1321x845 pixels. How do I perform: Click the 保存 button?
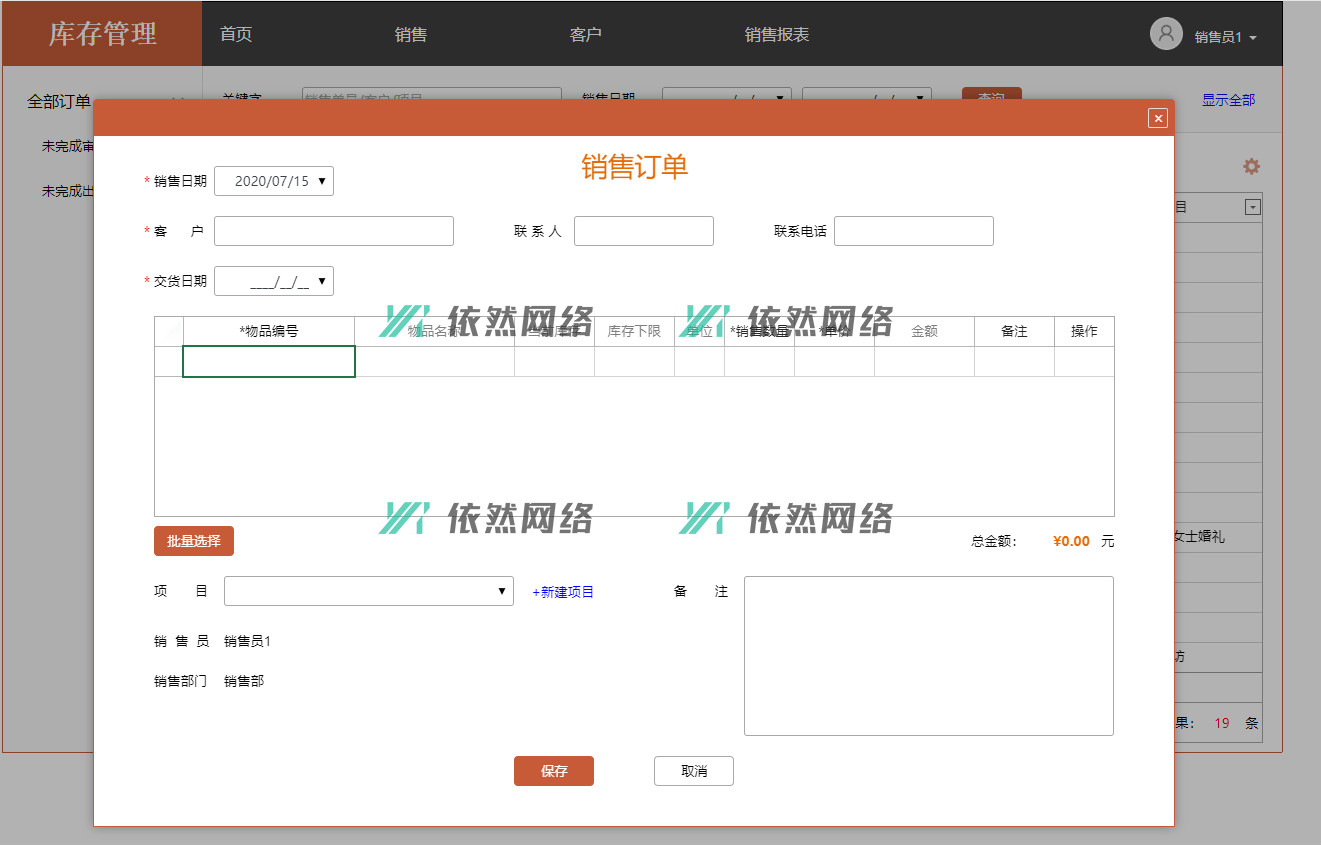(x=554, y=771)
